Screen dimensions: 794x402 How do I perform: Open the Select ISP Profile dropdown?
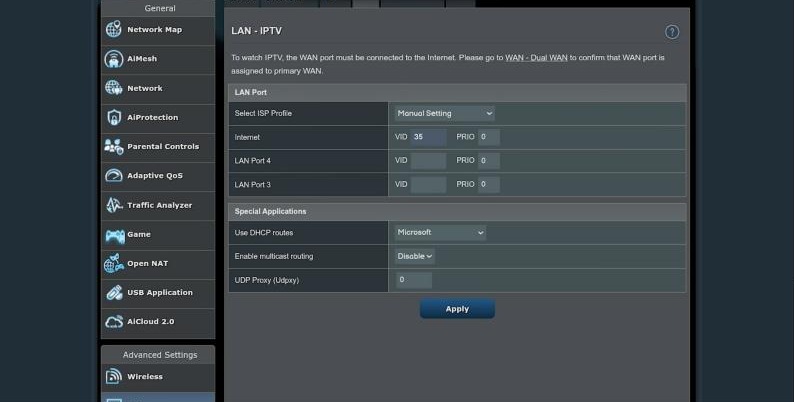pos(445,113)
